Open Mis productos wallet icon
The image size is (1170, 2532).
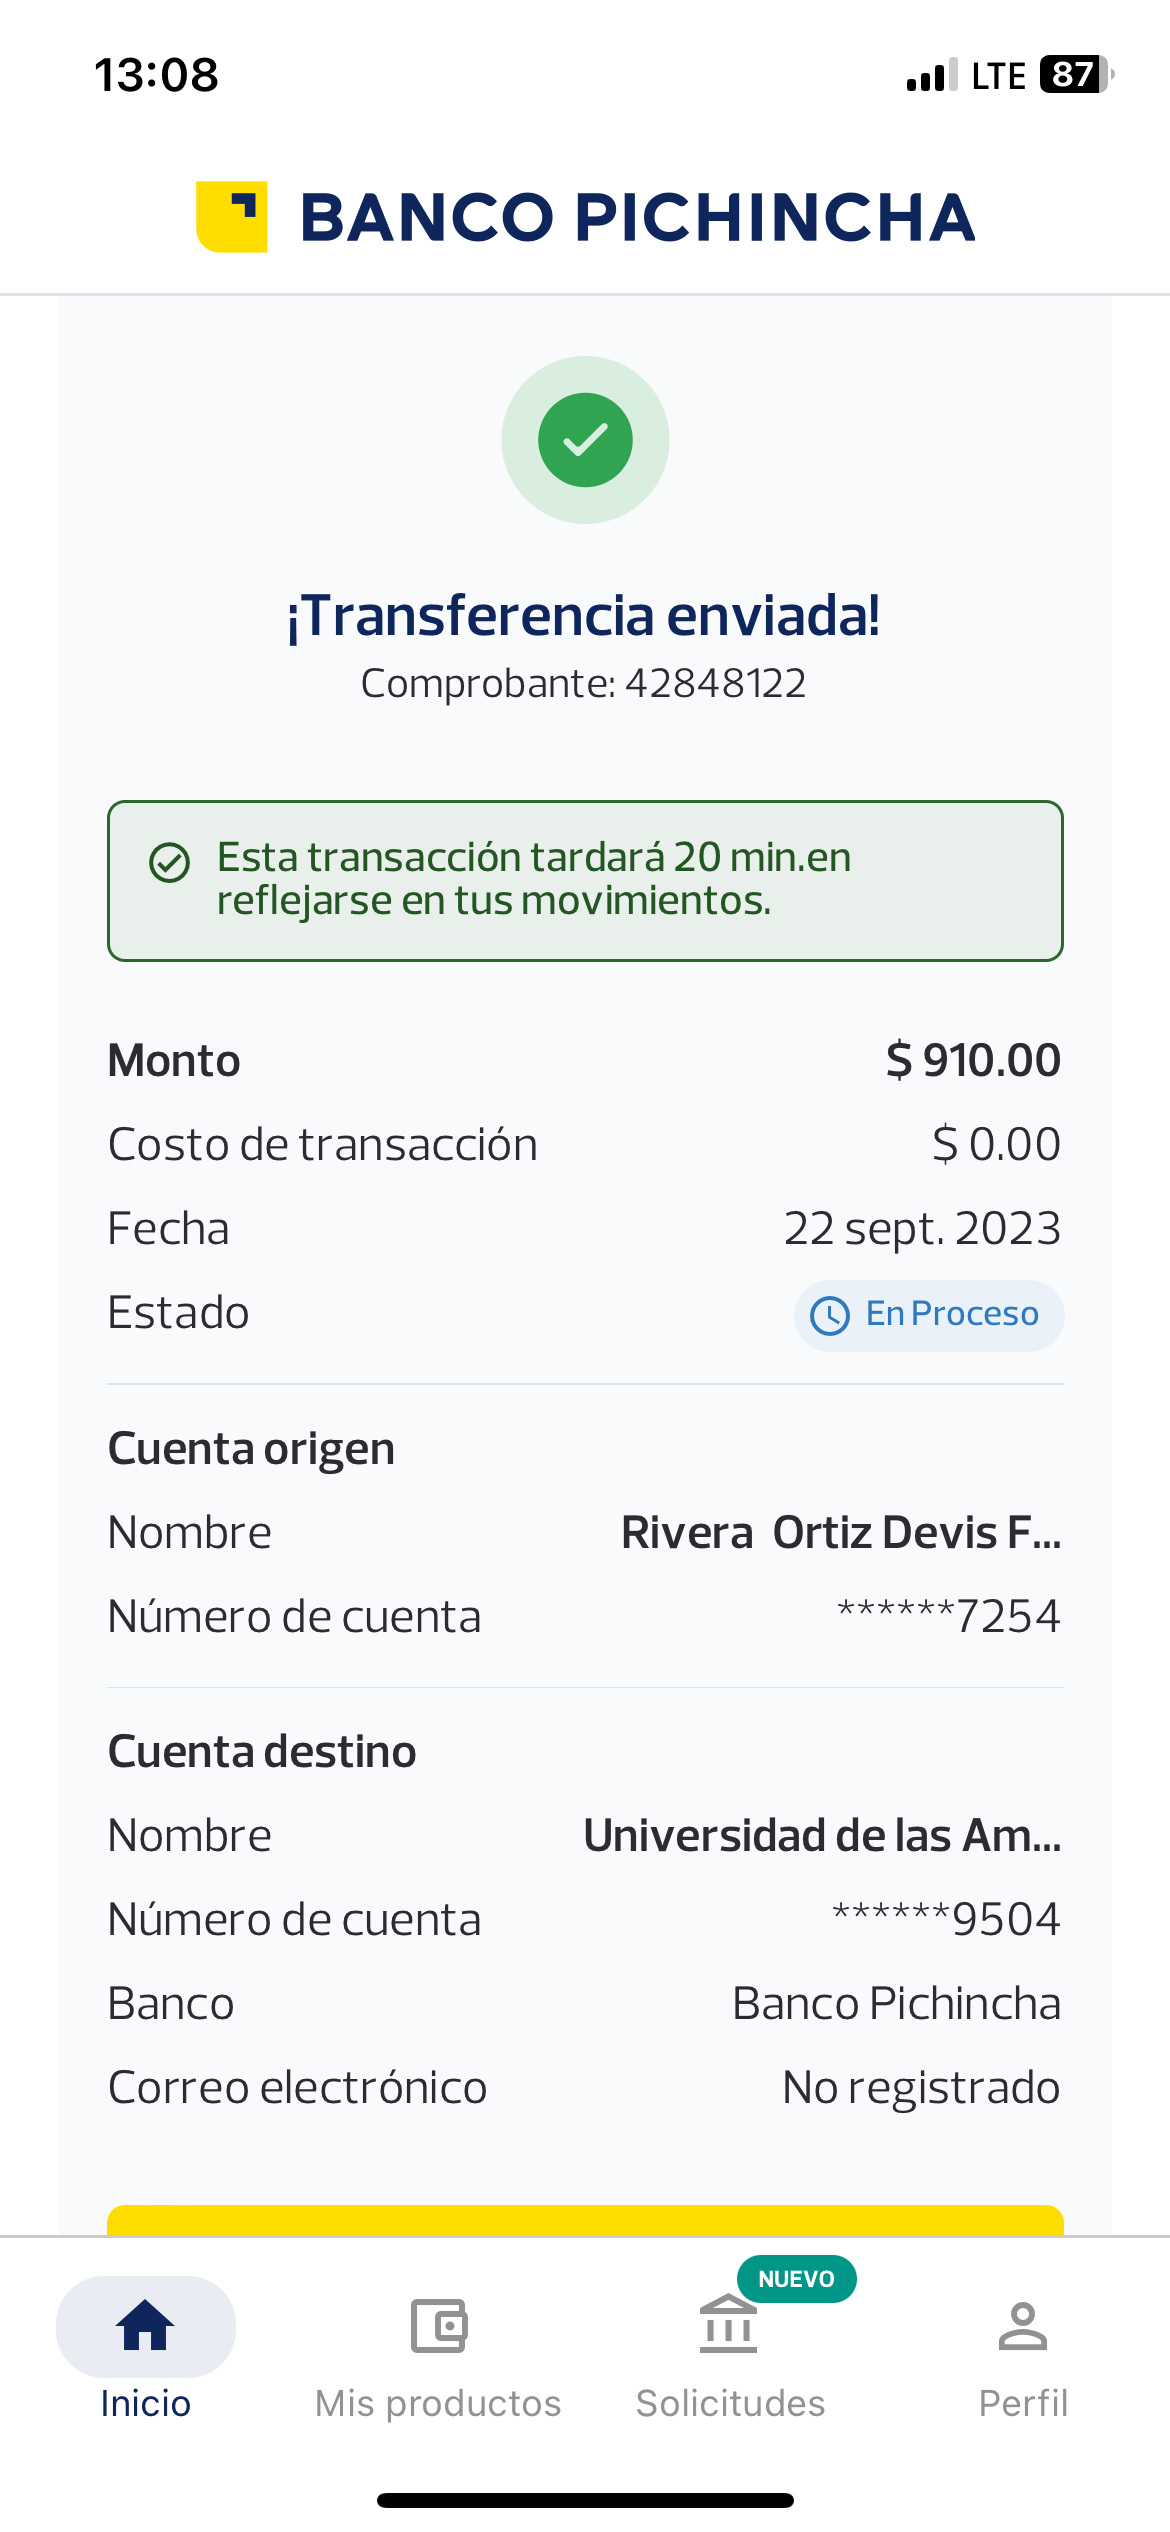tap(438, 2326)
